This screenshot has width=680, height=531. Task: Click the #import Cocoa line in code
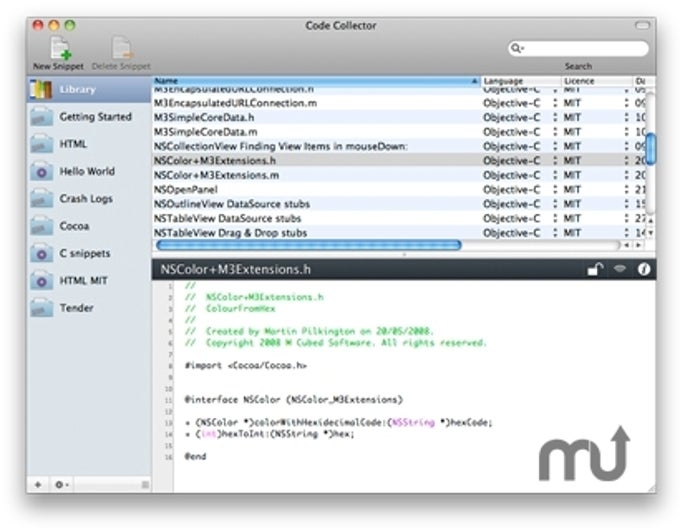(245, 366)
